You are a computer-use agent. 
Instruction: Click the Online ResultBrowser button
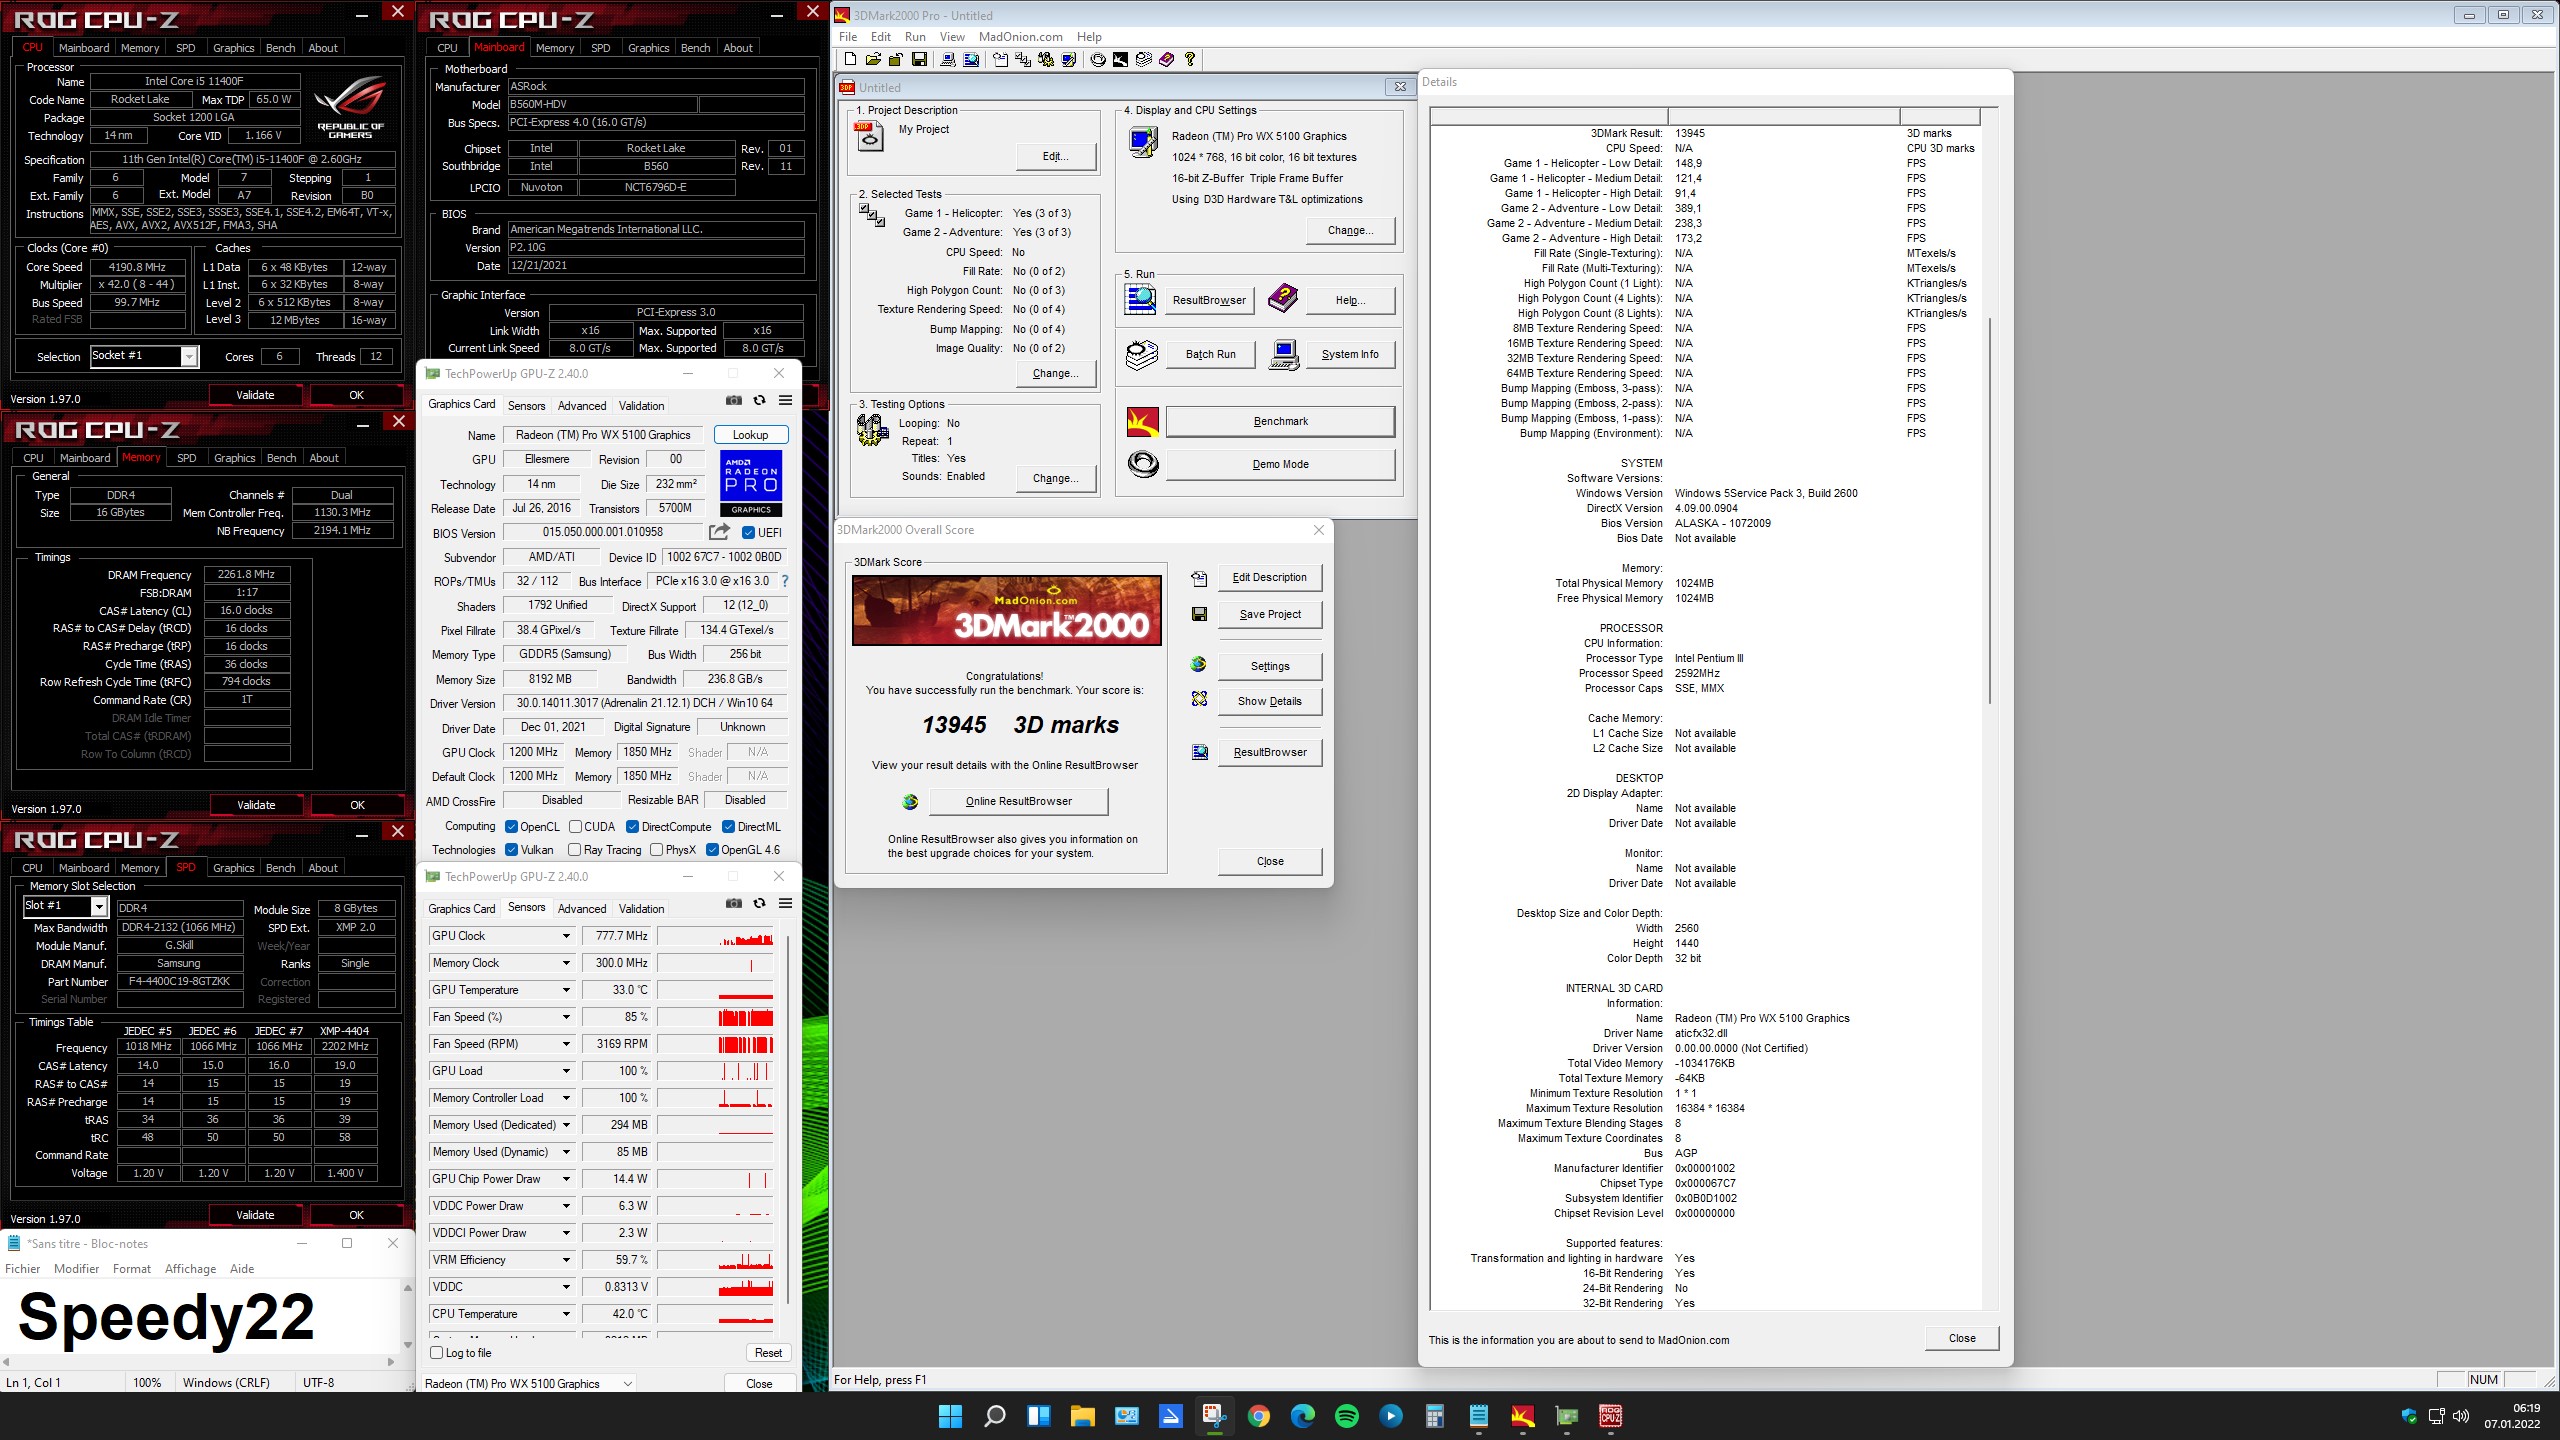coord(1018,801)
